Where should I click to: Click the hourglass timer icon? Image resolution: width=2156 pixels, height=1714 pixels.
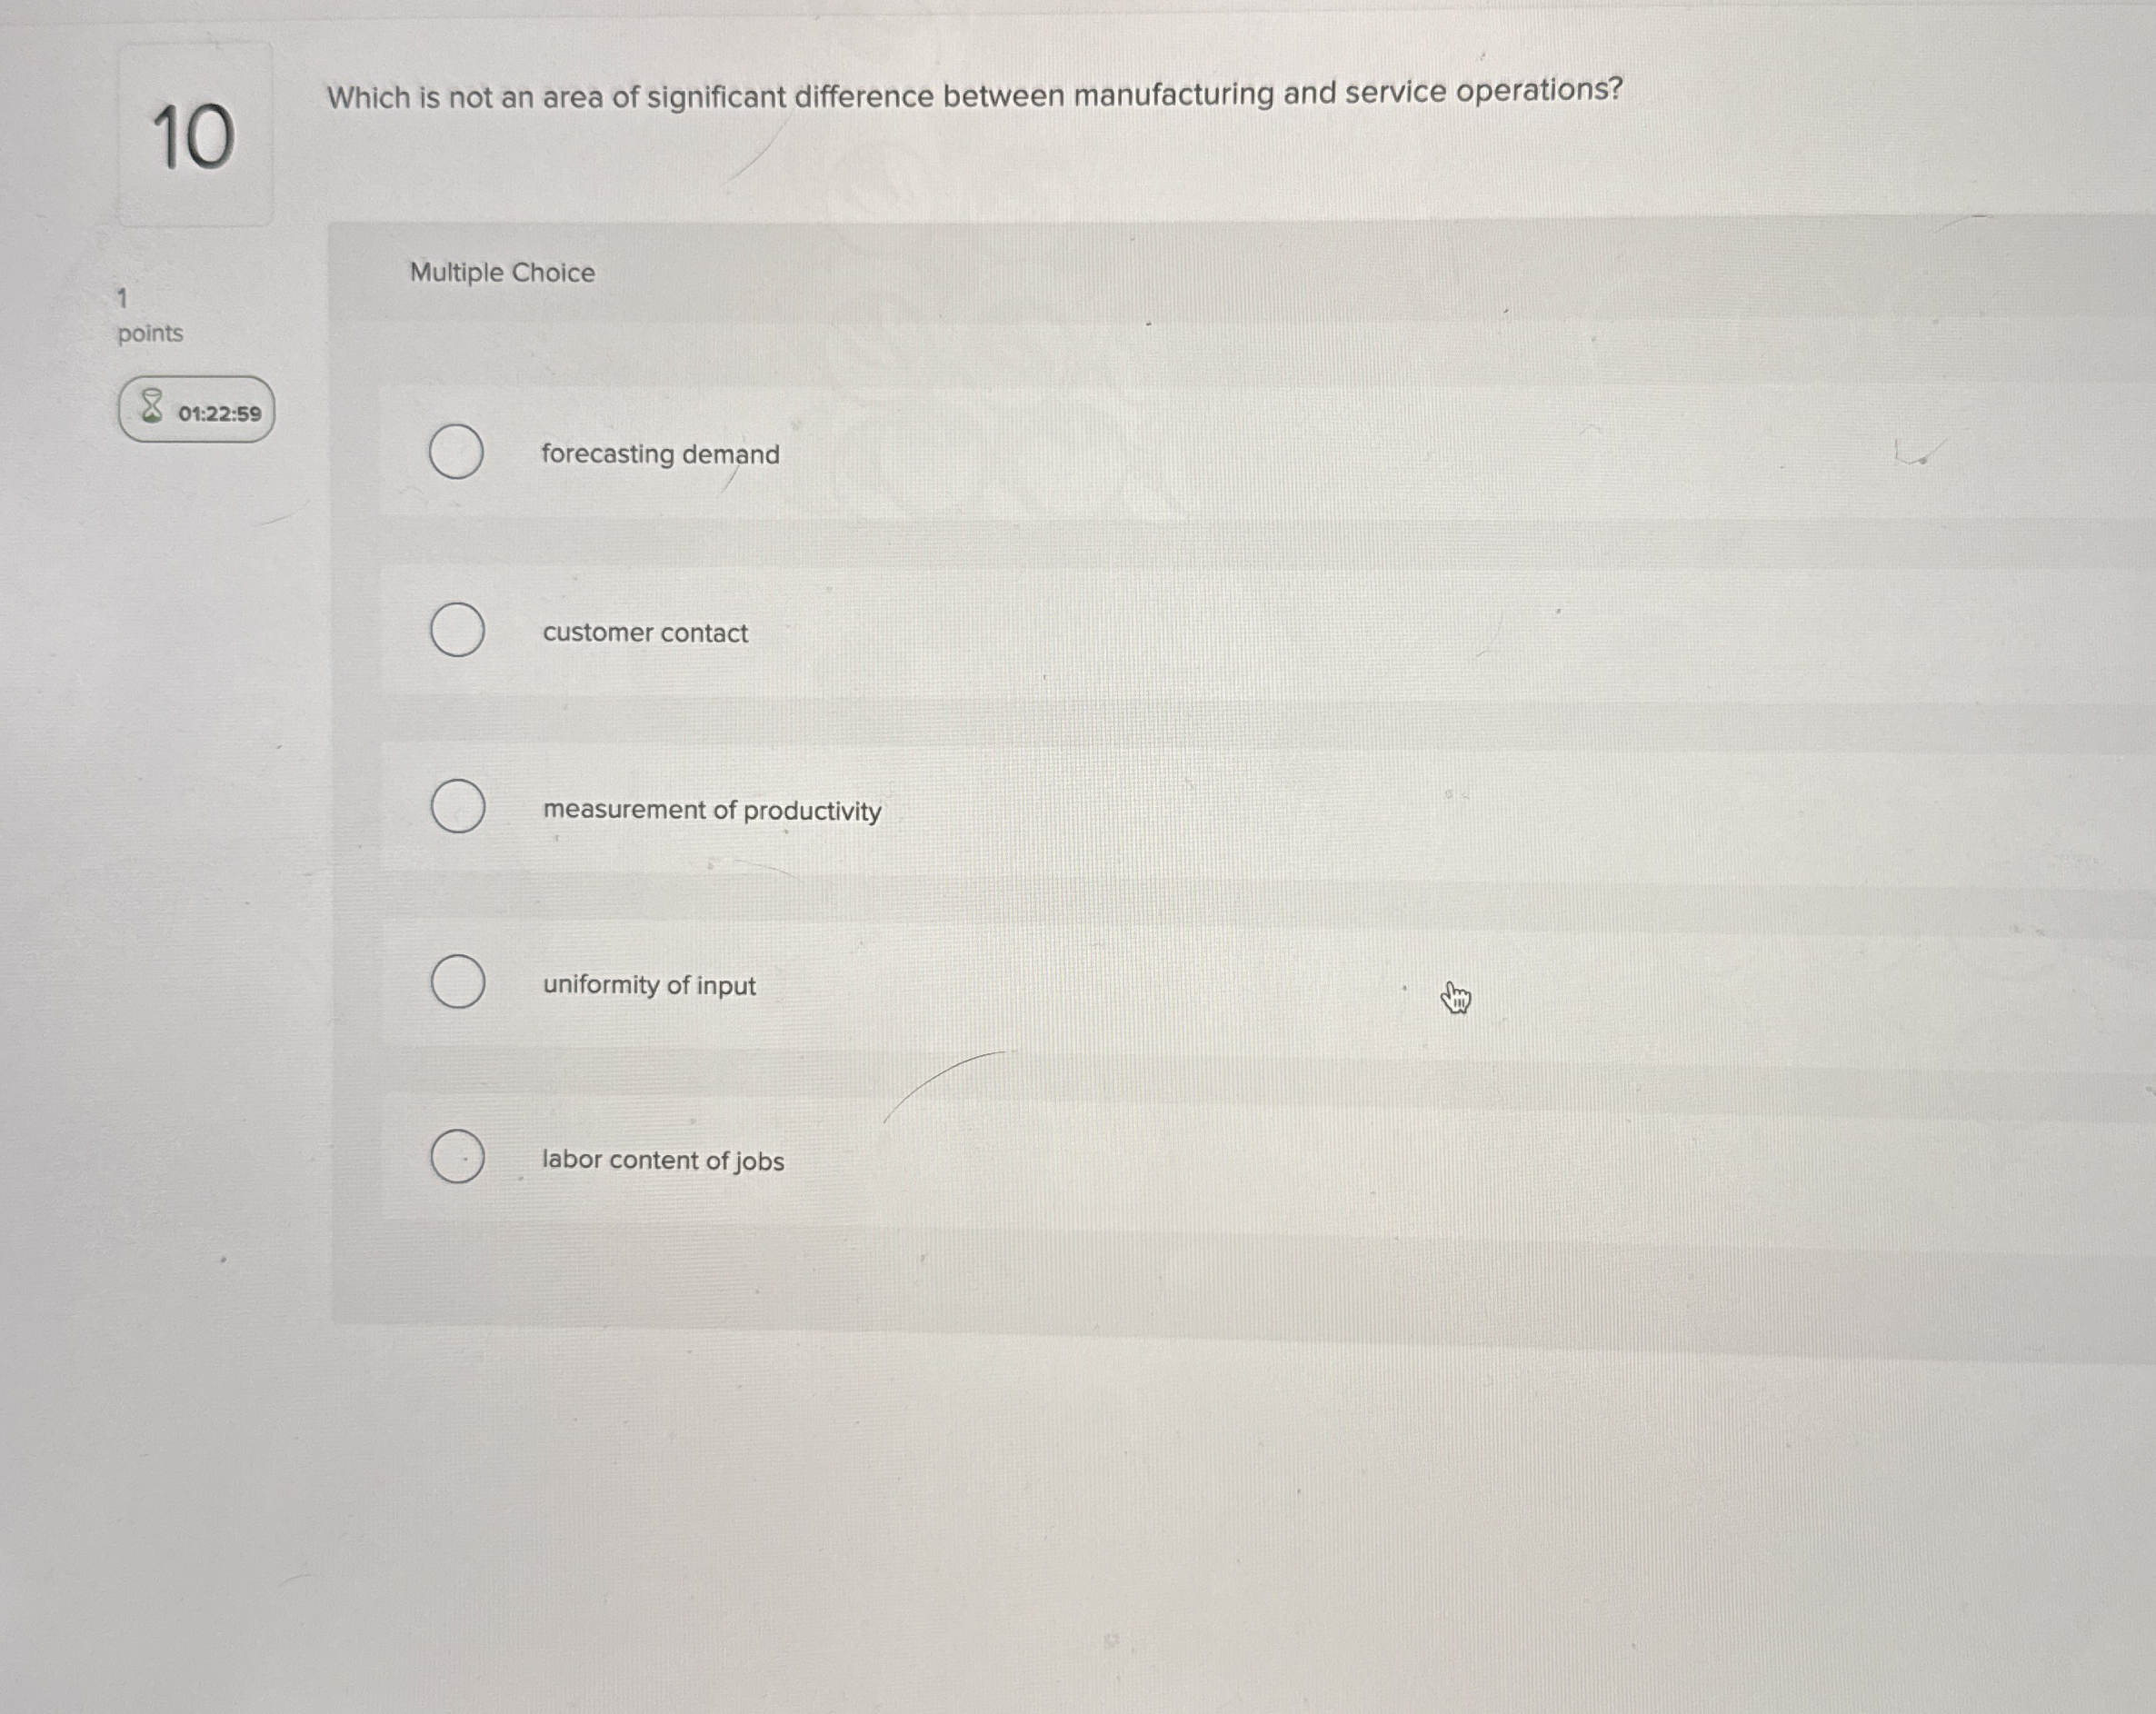click(x=150, y=410)
